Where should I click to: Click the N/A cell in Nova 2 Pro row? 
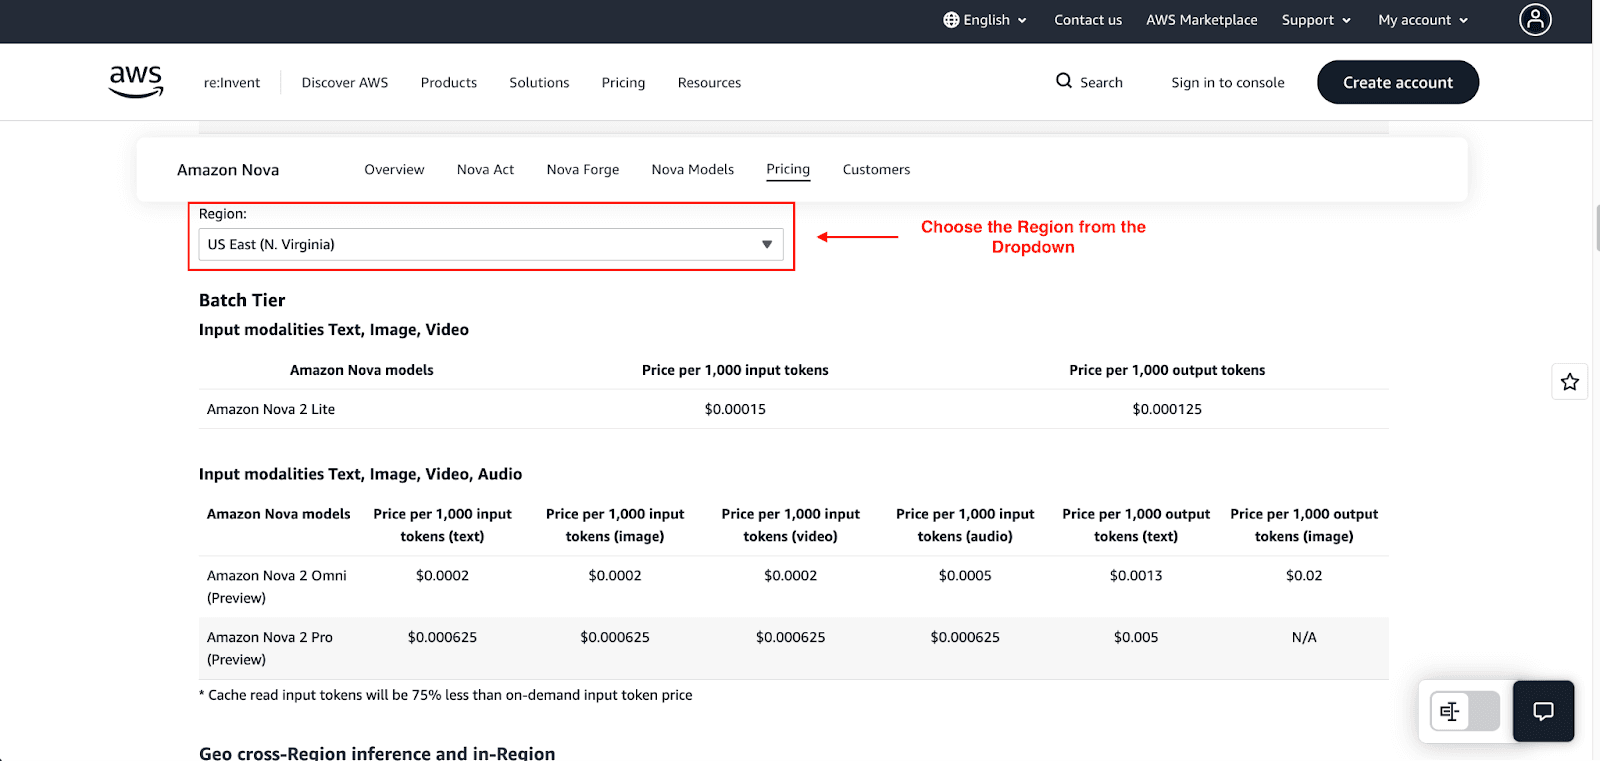(1304, 637)
